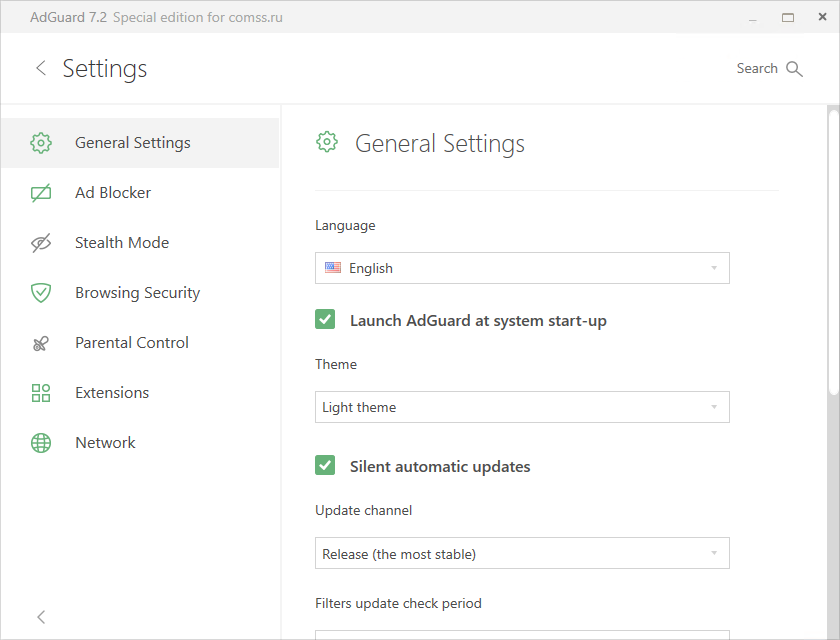Image resolution: width=840 pixels, height=640 pixels.
Task: Open the Language dropdown showing English
Action: pyautogui.click(x=522, y=268)
